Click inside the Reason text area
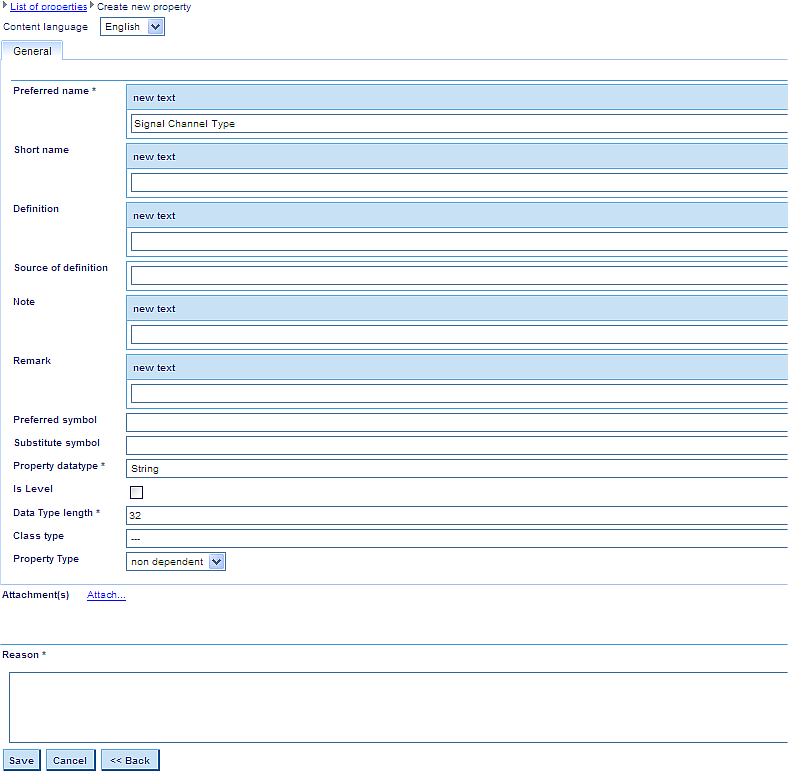Viewport: 788px width, 776px height. (x=398, y=707)
